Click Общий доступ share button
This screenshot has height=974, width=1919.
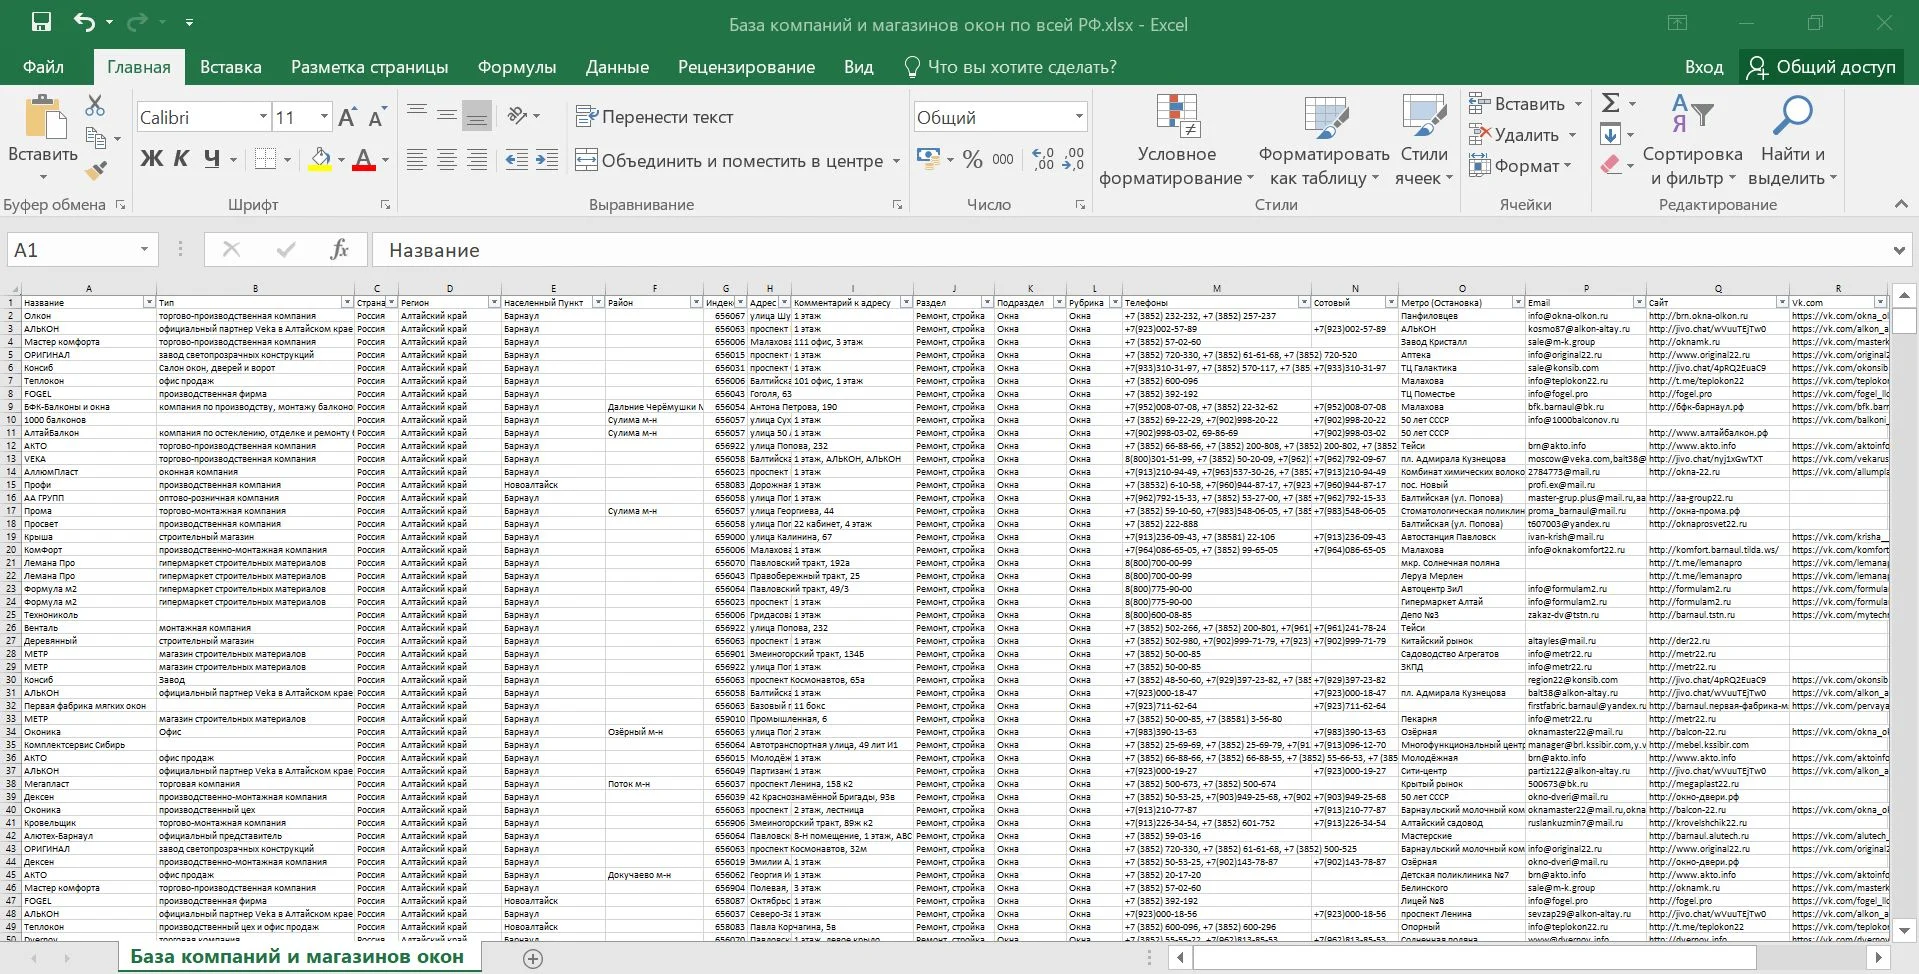[x=1822, y=67]
